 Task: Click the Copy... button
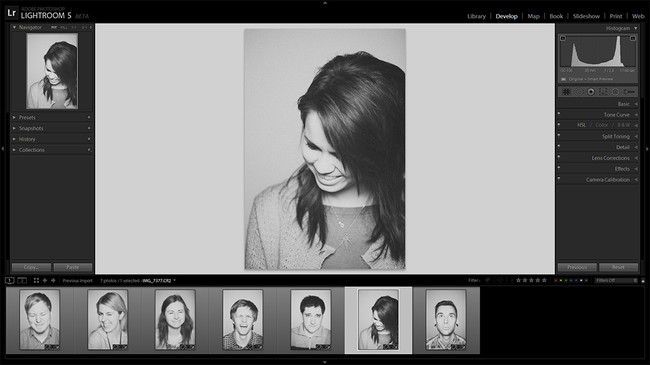pyautogui.click(x=31, y=267)
